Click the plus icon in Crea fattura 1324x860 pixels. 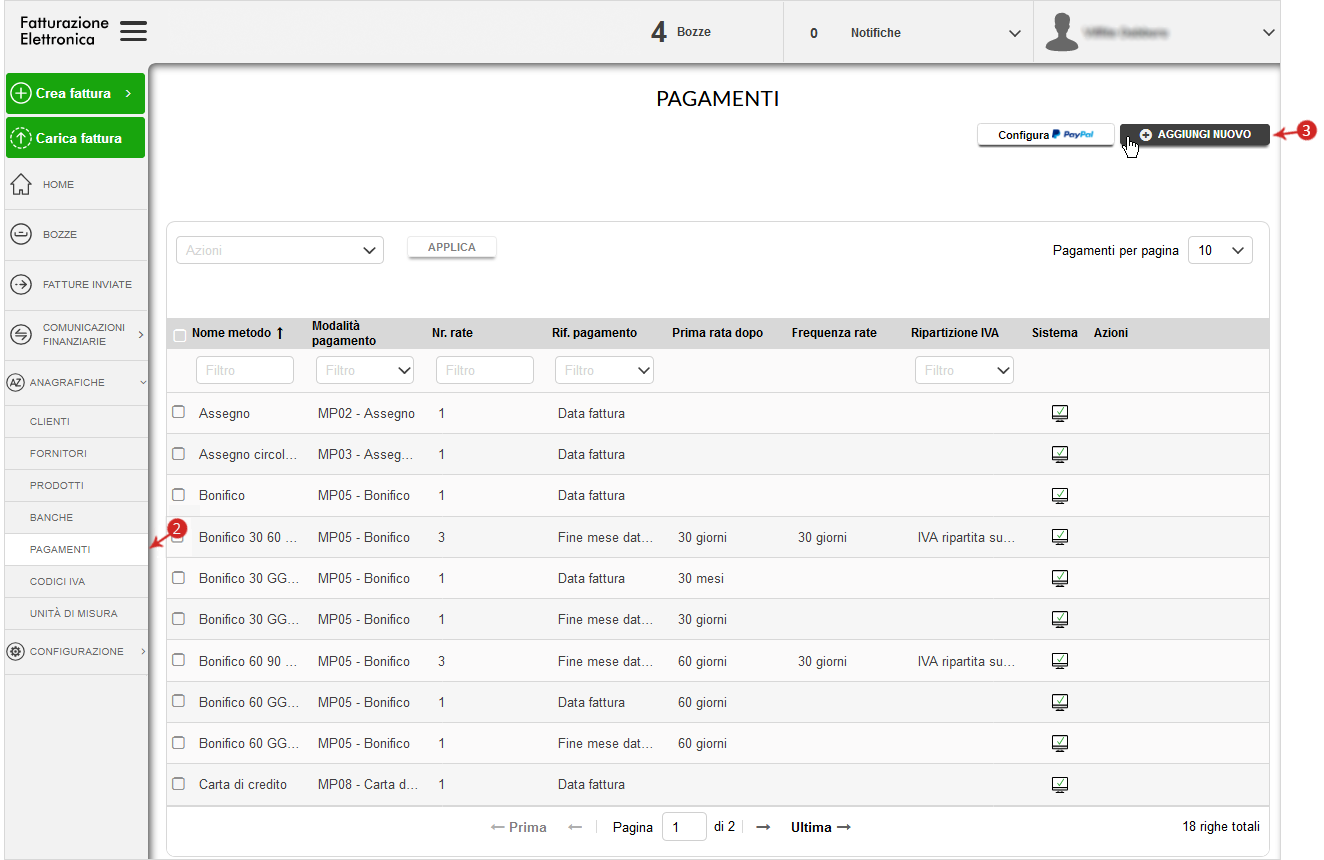(x=22, y=93)
